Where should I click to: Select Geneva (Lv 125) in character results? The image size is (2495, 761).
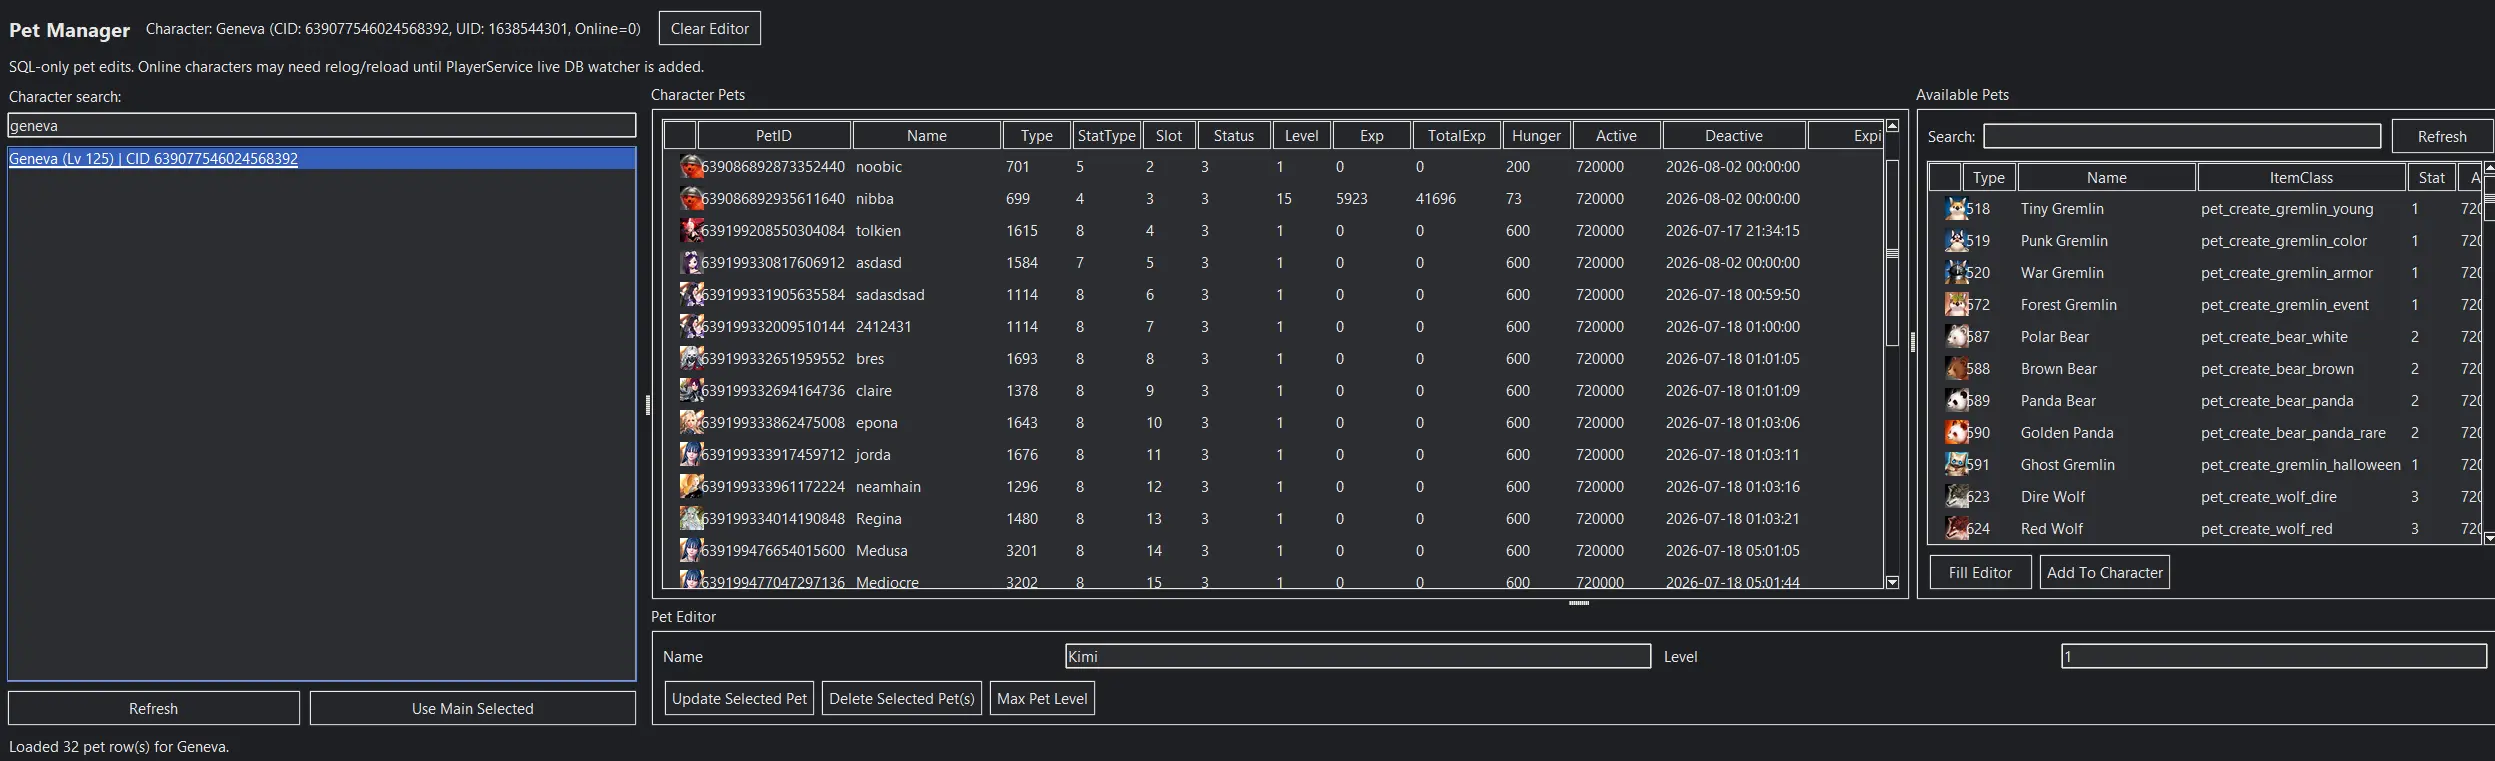(x=322, y=159)
